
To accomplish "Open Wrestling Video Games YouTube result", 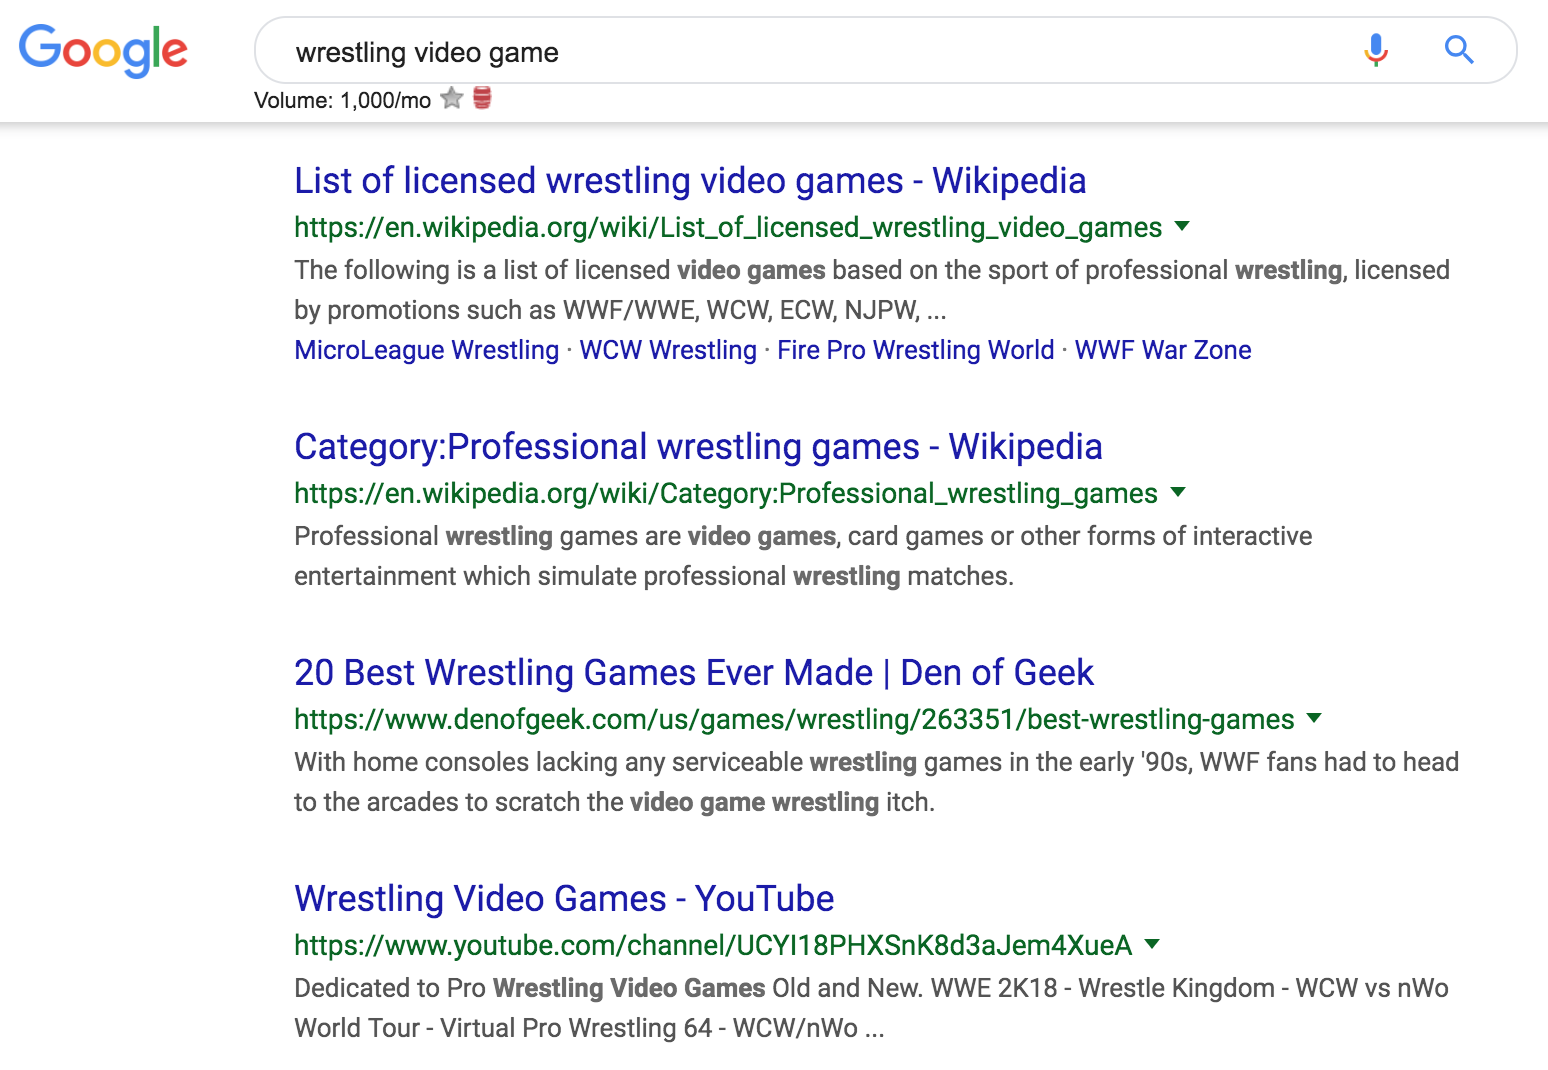I will click(x=564, y=899).
